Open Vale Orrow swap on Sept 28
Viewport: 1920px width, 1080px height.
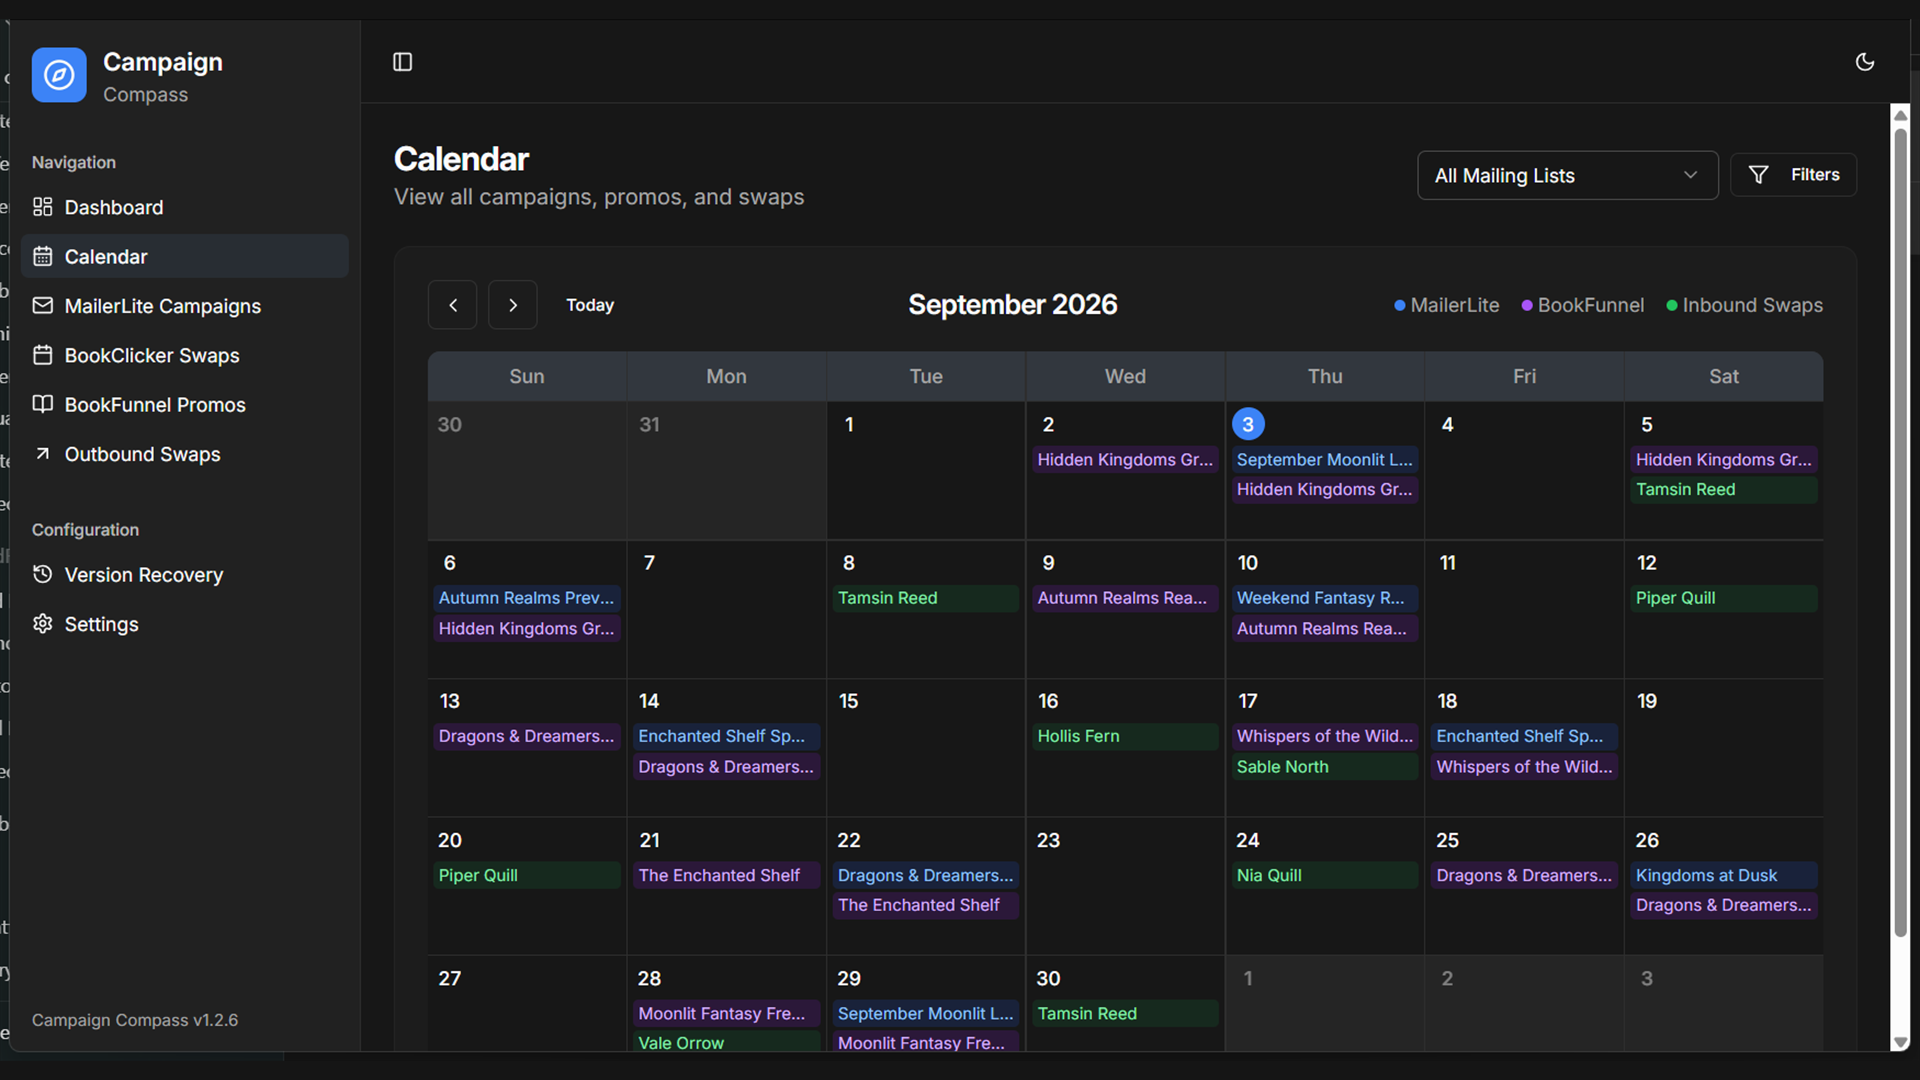pos(727,1042)
